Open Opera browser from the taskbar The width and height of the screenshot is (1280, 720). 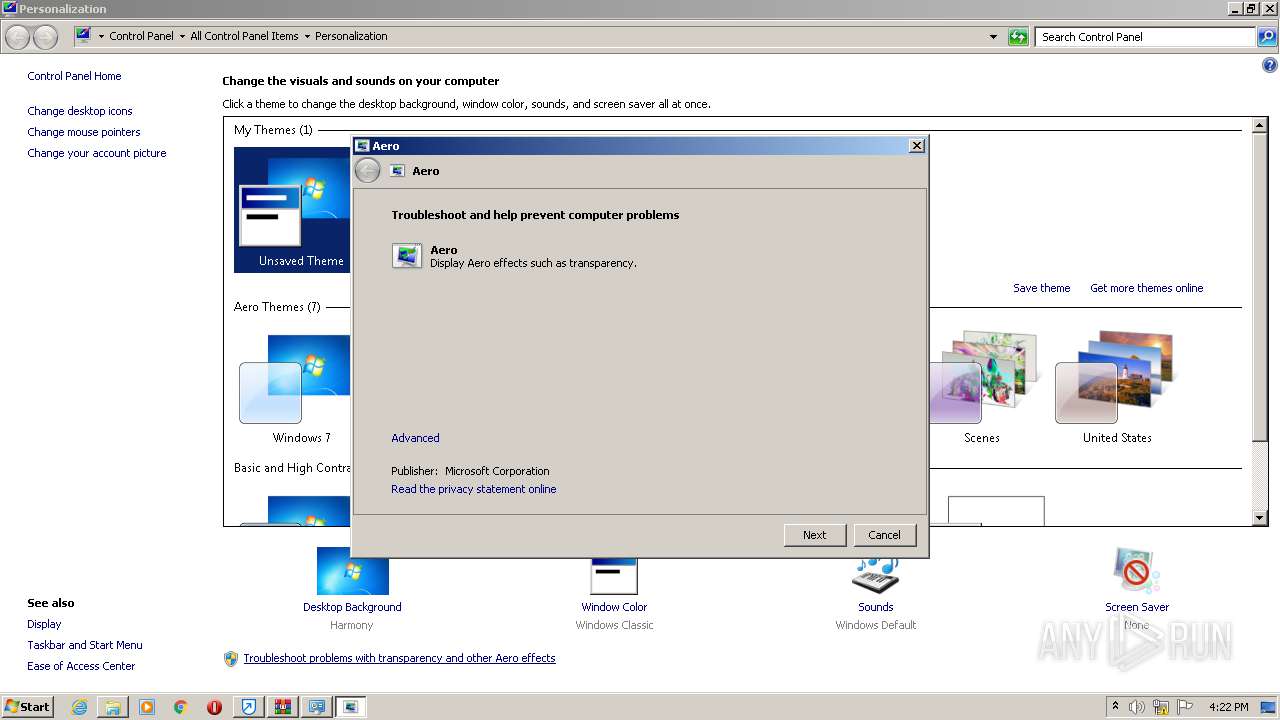coord(214,707)
